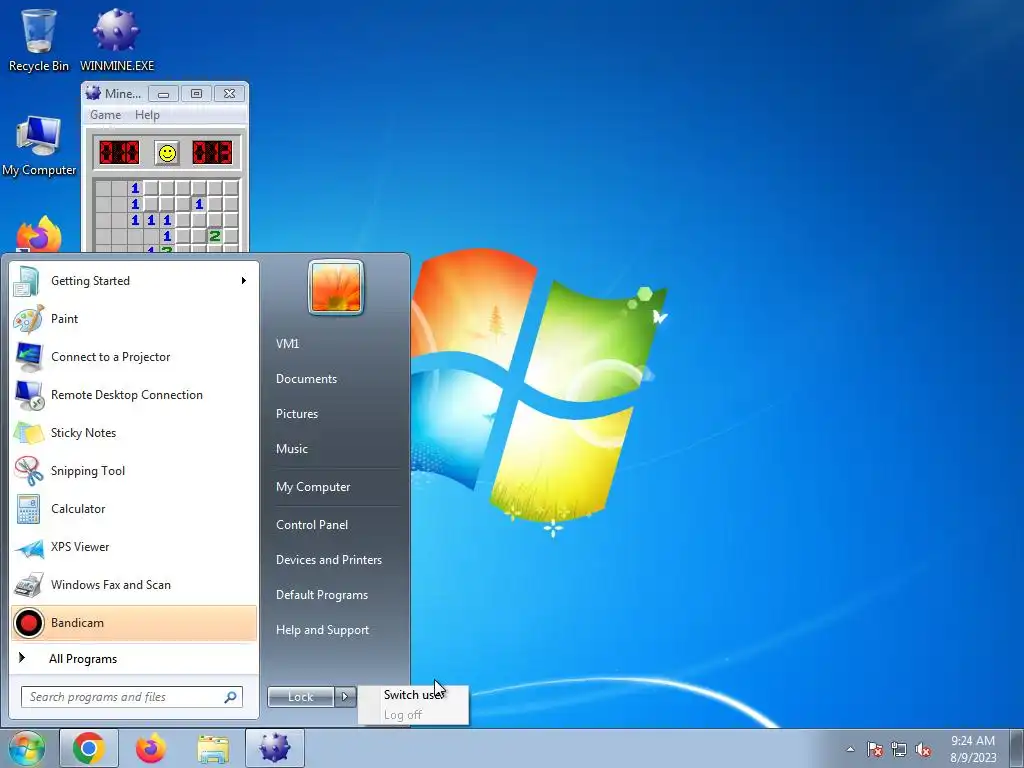Click the Calculator icon
The height and width of the screenshot is (768, 1024).
pos(28,509)
